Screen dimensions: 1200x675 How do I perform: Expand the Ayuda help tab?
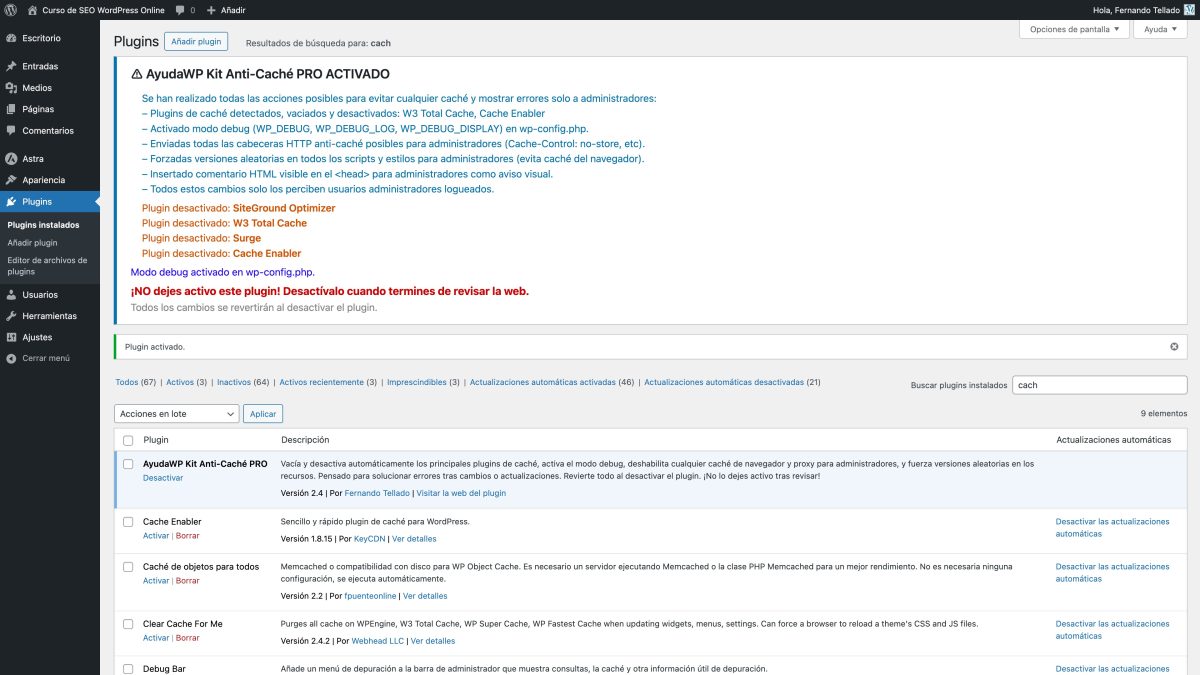pos(1159,29)
